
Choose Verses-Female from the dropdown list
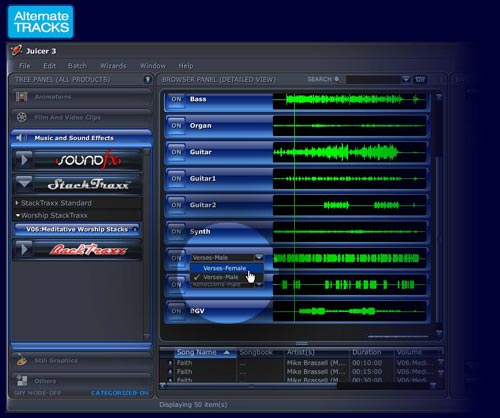(227, 268)
